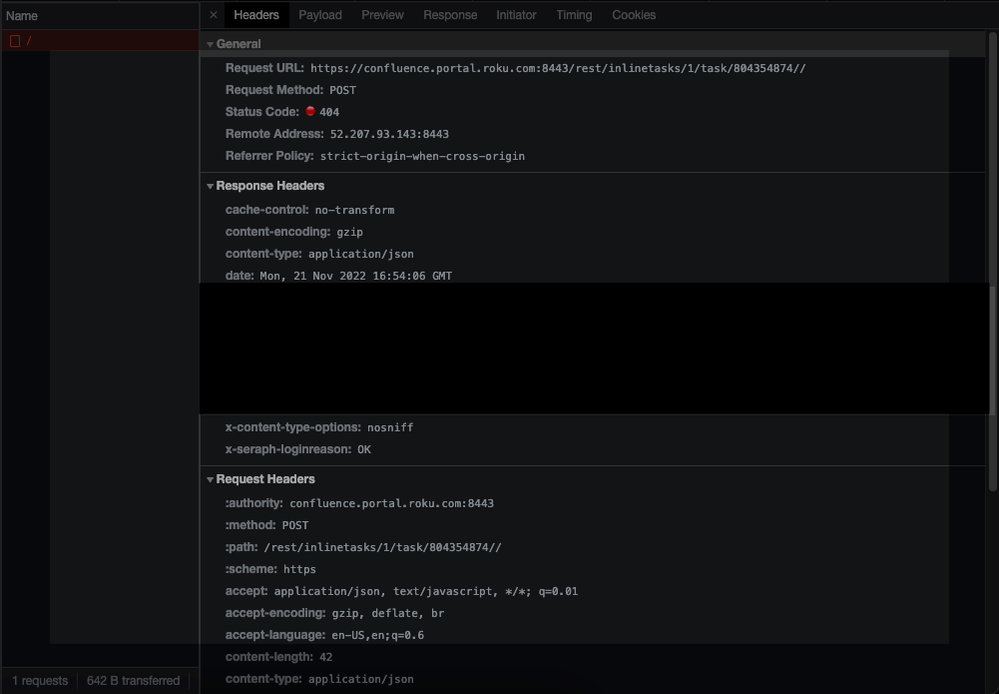Collapse the General section

(210, 43)
